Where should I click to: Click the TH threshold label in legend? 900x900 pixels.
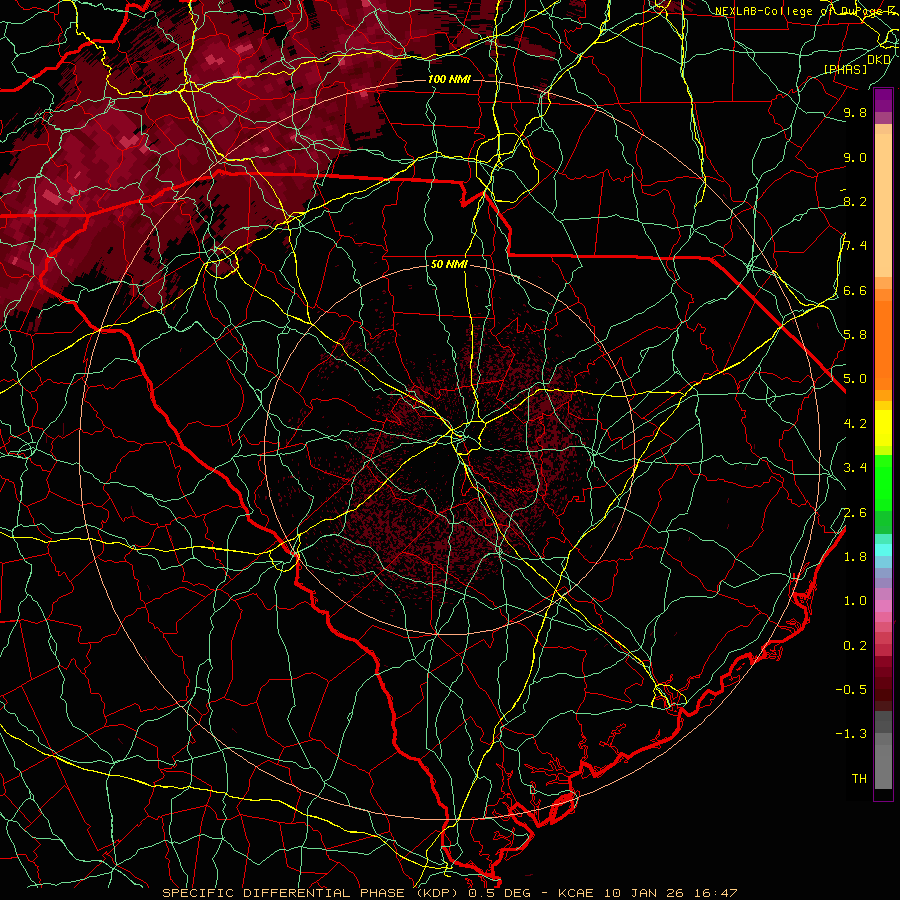tap(859, 779)
